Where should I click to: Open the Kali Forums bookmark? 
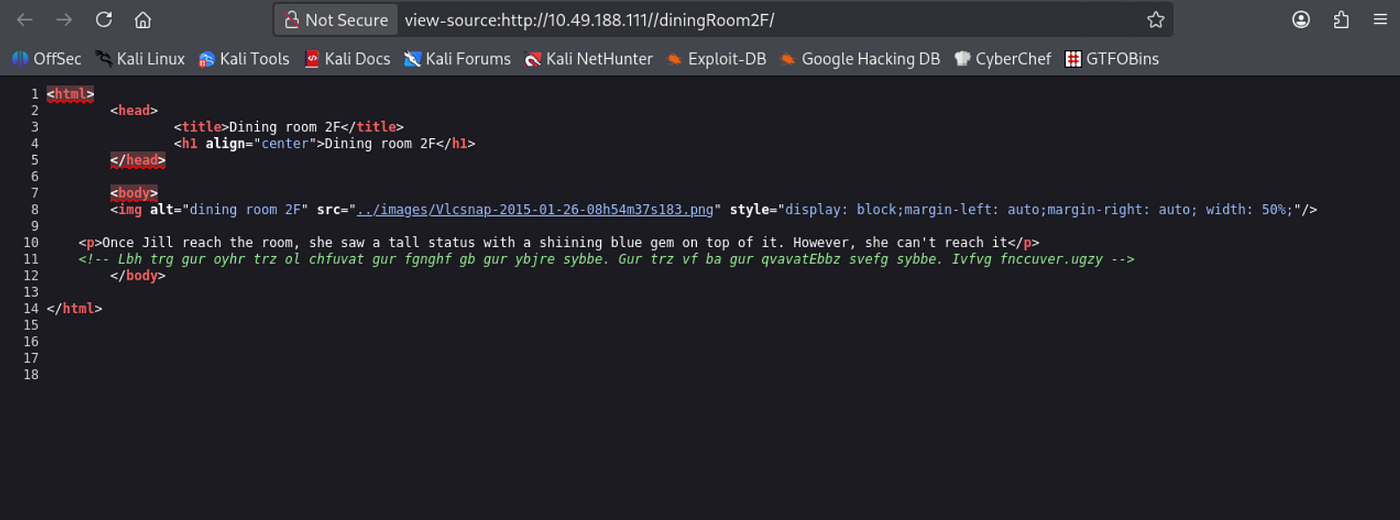tap(457, 59)
